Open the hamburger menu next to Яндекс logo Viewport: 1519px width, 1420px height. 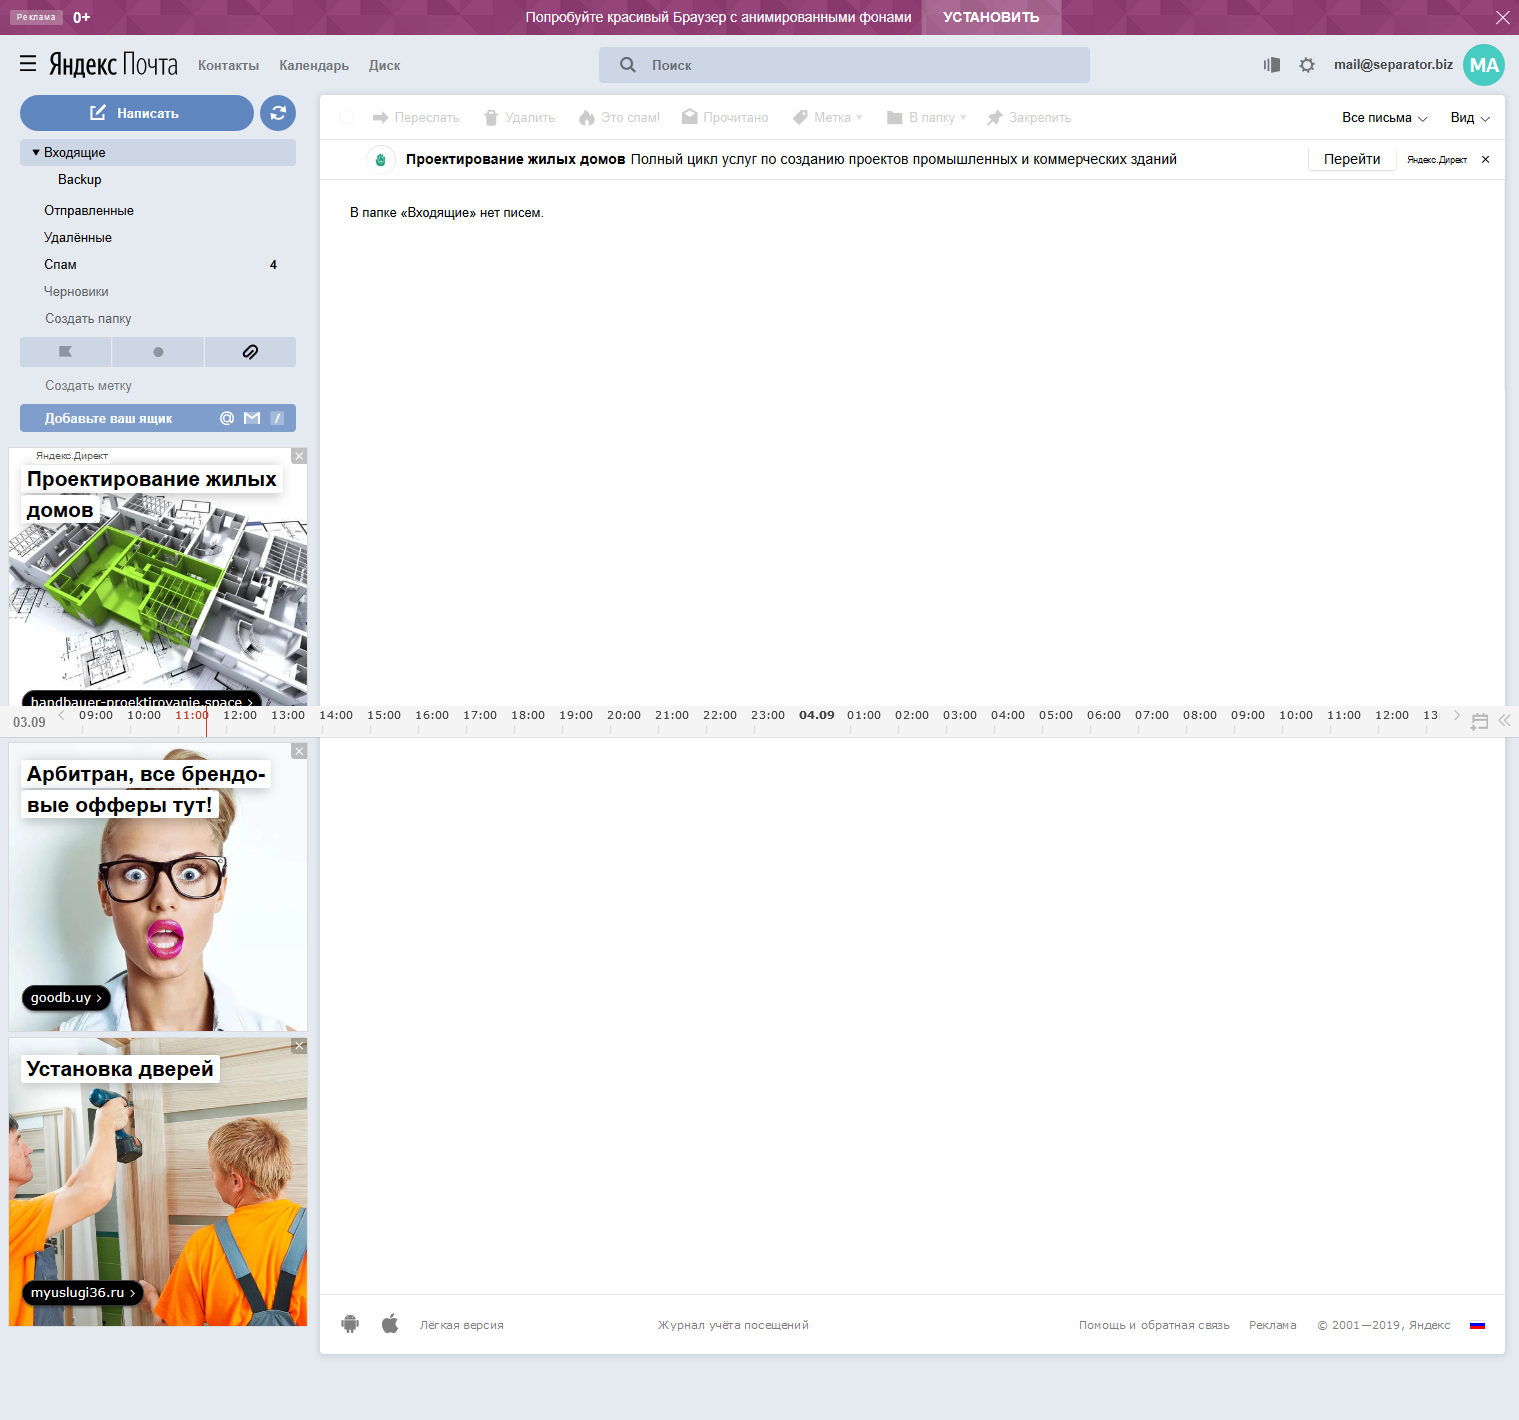pos(28,64)
